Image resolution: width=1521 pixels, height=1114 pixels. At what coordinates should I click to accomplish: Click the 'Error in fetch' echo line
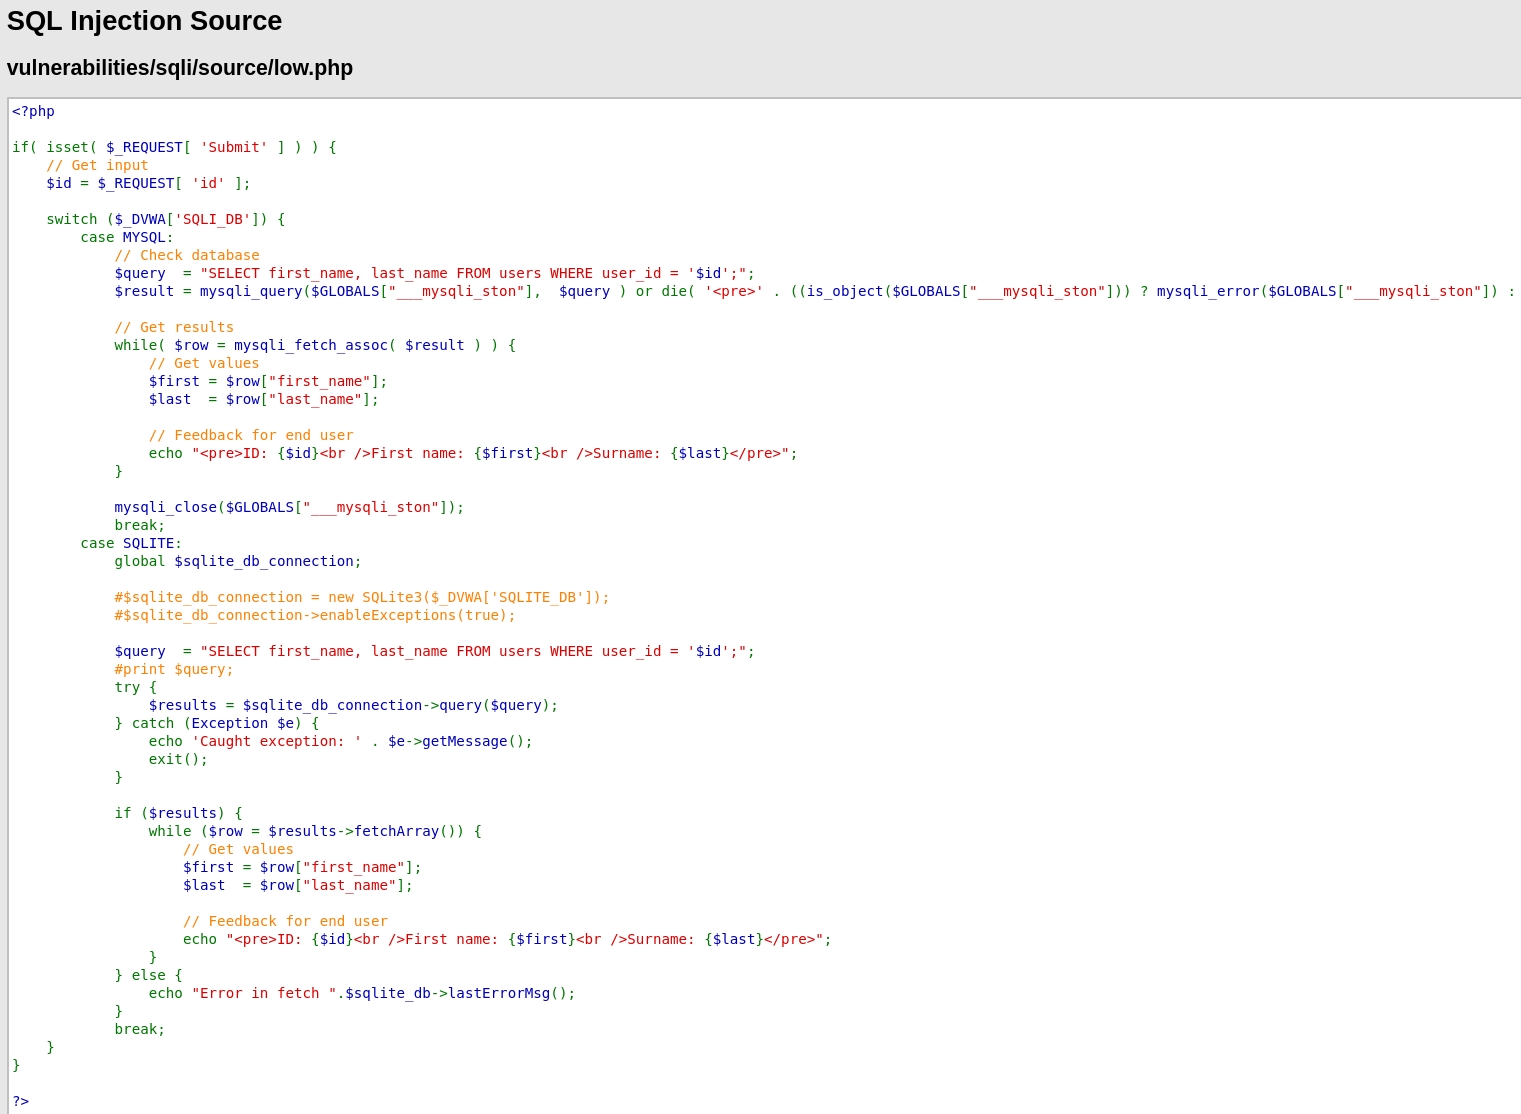pos(362,993)
